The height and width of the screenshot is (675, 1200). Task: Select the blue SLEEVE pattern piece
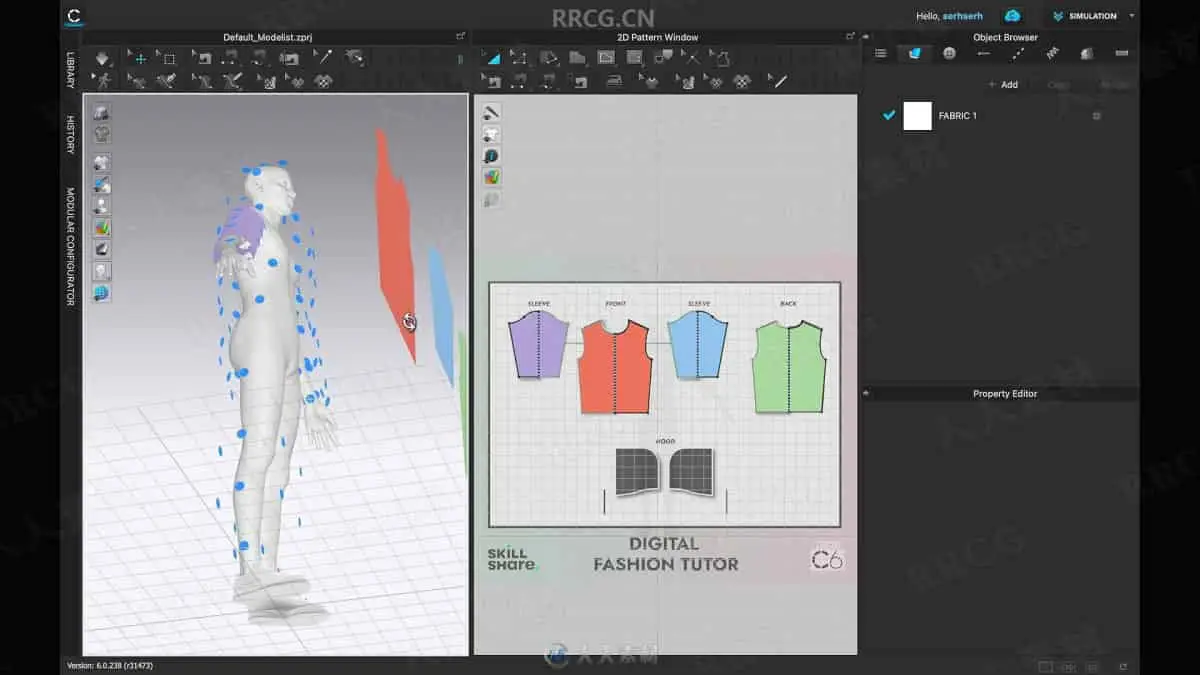click(696, 345)
